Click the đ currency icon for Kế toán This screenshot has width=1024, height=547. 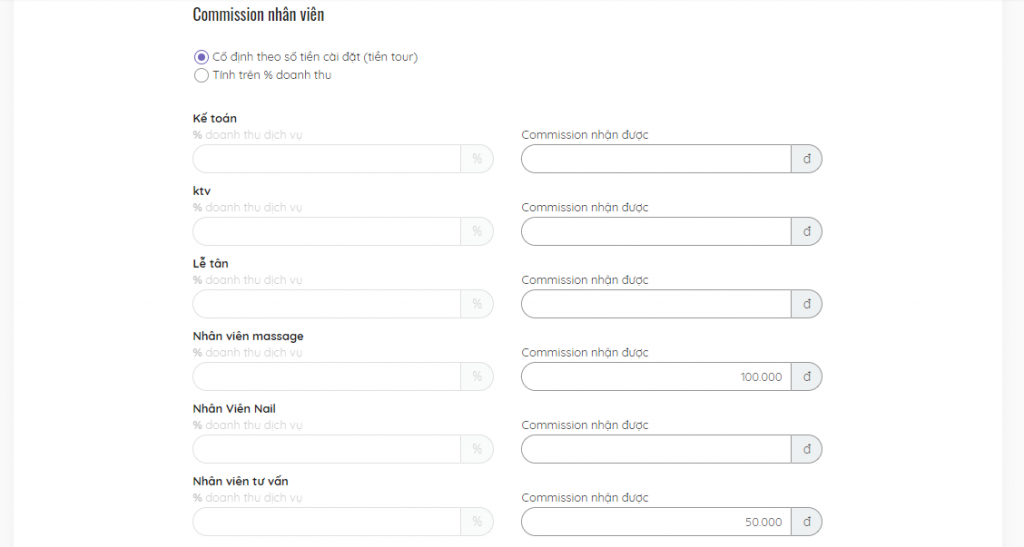tap(807, 159)
